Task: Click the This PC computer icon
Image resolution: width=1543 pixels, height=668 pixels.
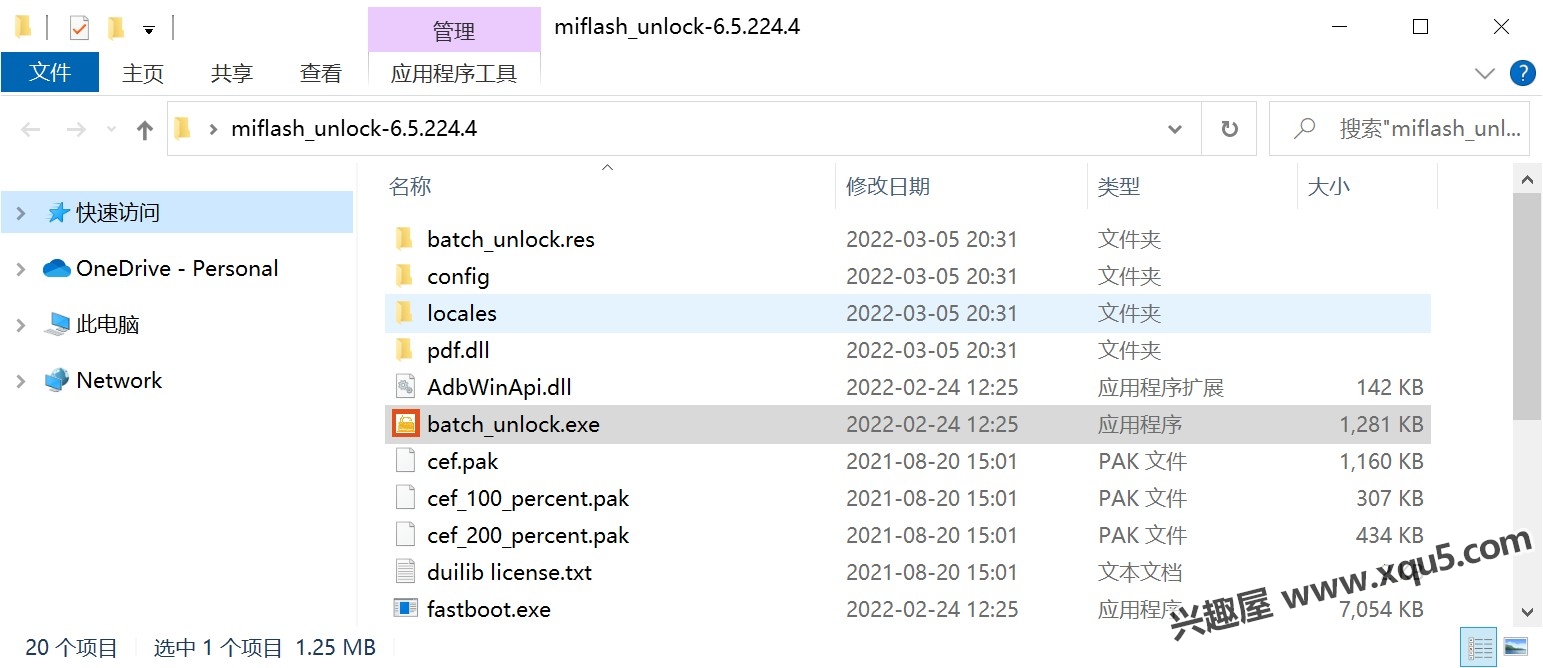Action: [57, 324]
